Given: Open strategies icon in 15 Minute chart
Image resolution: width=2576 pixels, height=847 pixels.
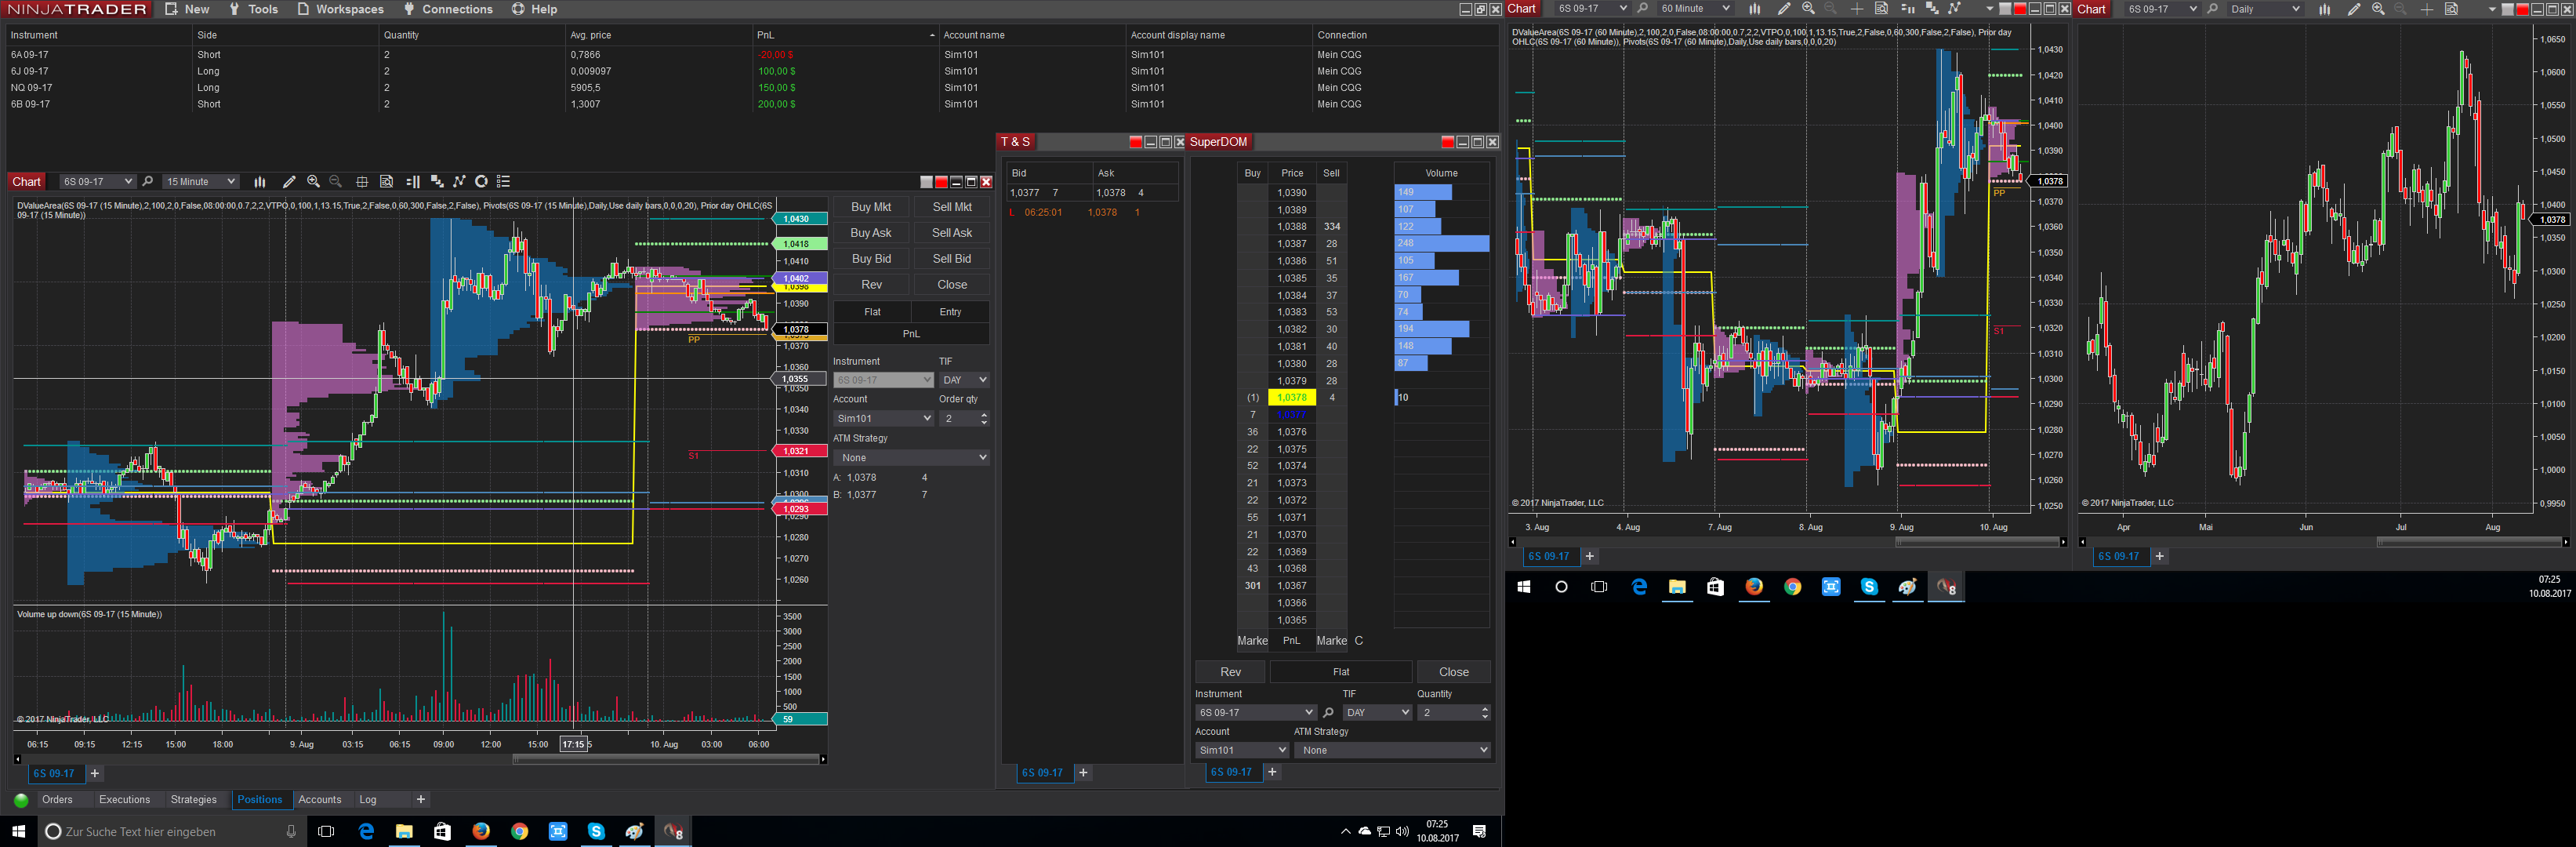Looking at the screenshot, I should click(x=459, y=182).
